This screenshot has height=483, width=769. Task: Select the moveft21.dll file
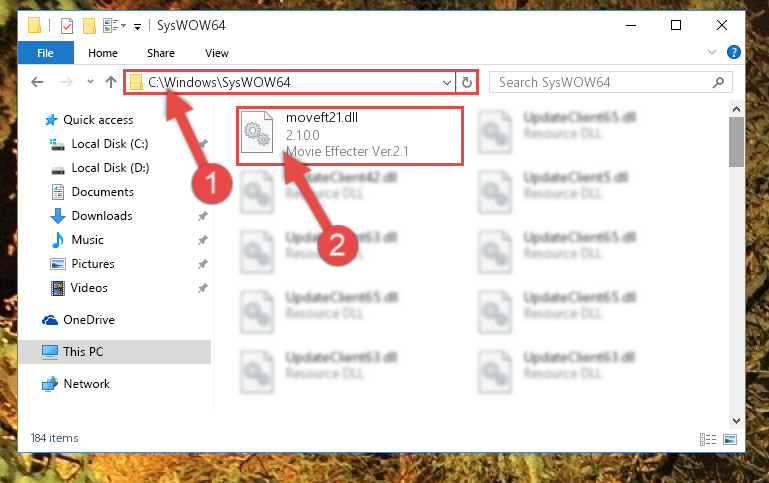(x=350, y=136)
